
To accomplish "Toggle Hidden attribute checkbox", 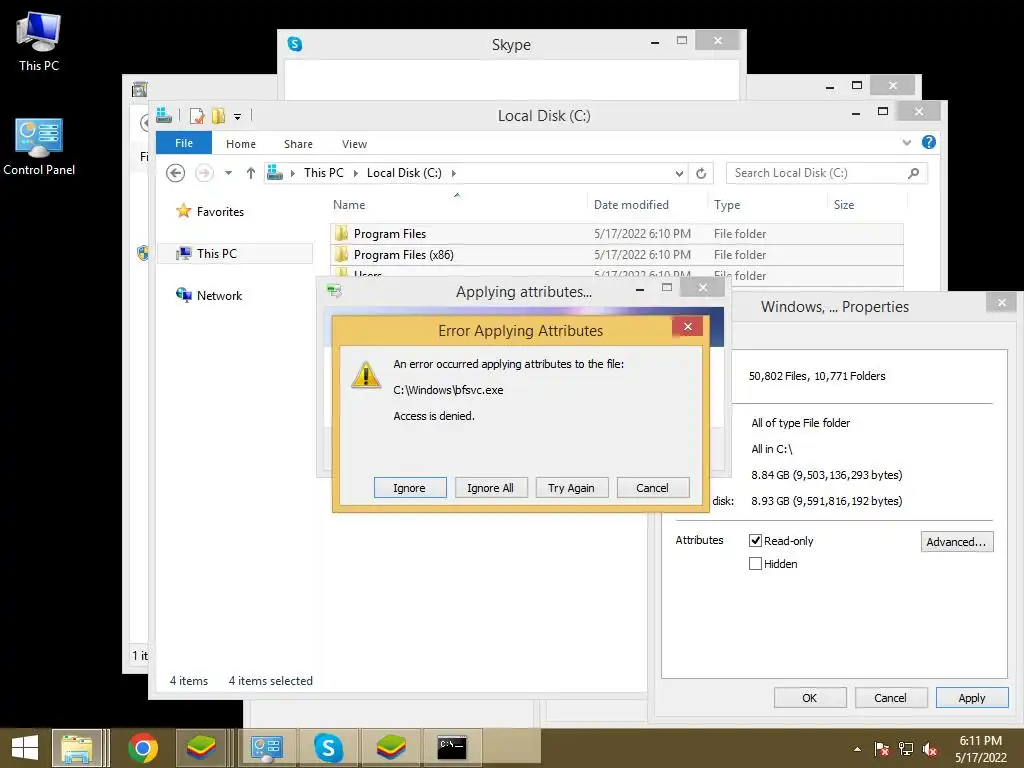I will click(755, 564).
